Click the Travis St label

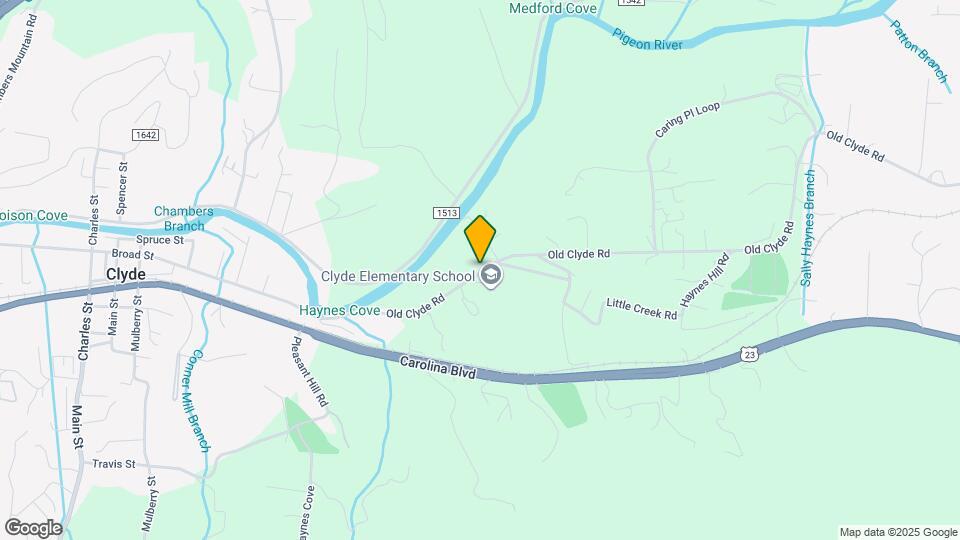[x=113, y=464]
